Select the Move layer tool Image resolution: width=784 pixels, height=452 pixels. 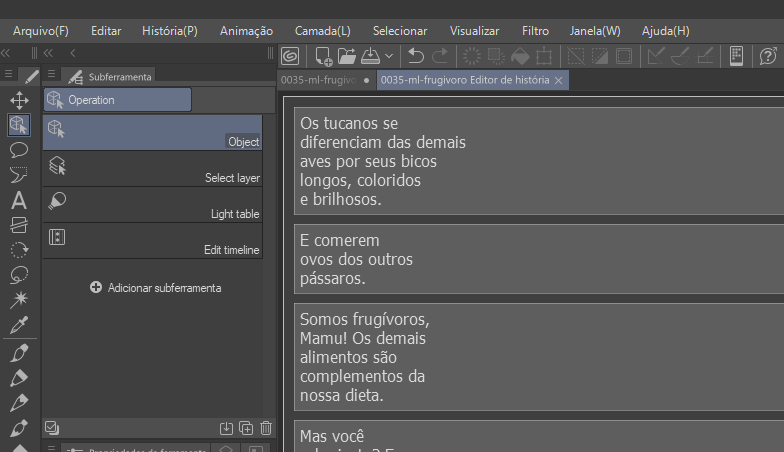coord(18,100)
